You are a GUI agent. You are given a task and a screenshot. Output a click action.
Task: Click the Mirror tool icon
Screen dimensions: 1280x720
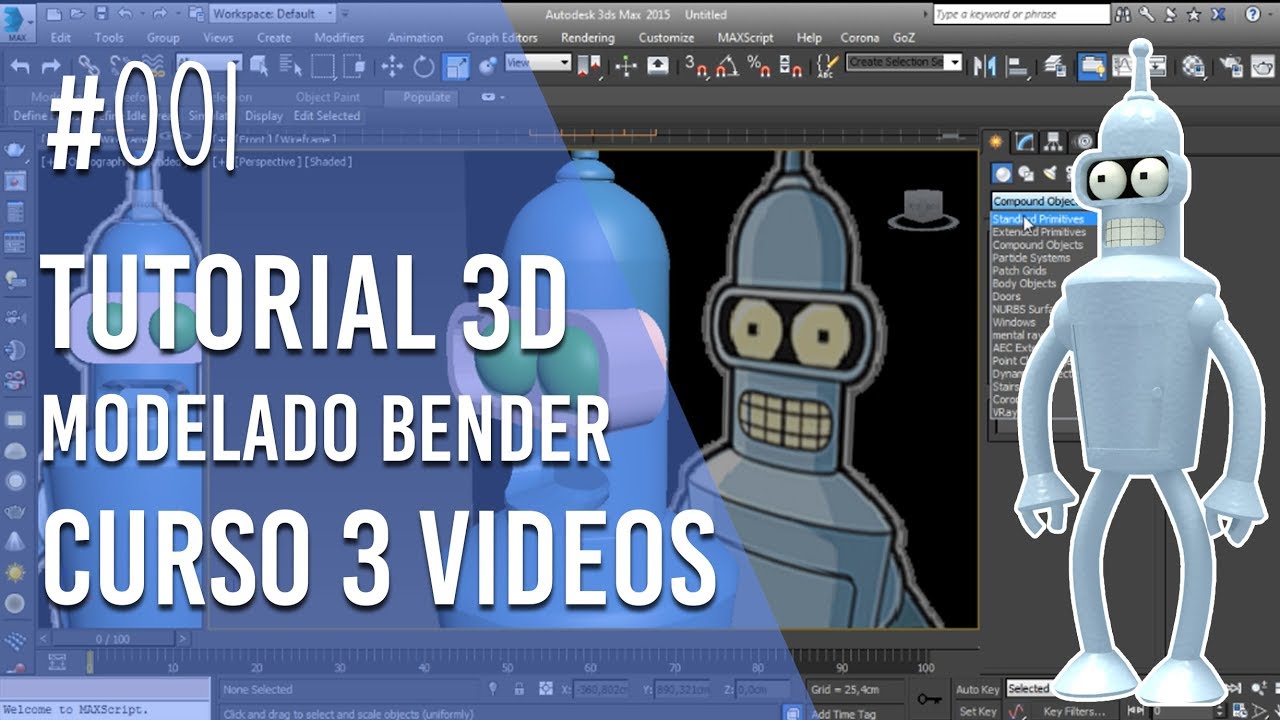pyautogui.click(x=985, y=66)
